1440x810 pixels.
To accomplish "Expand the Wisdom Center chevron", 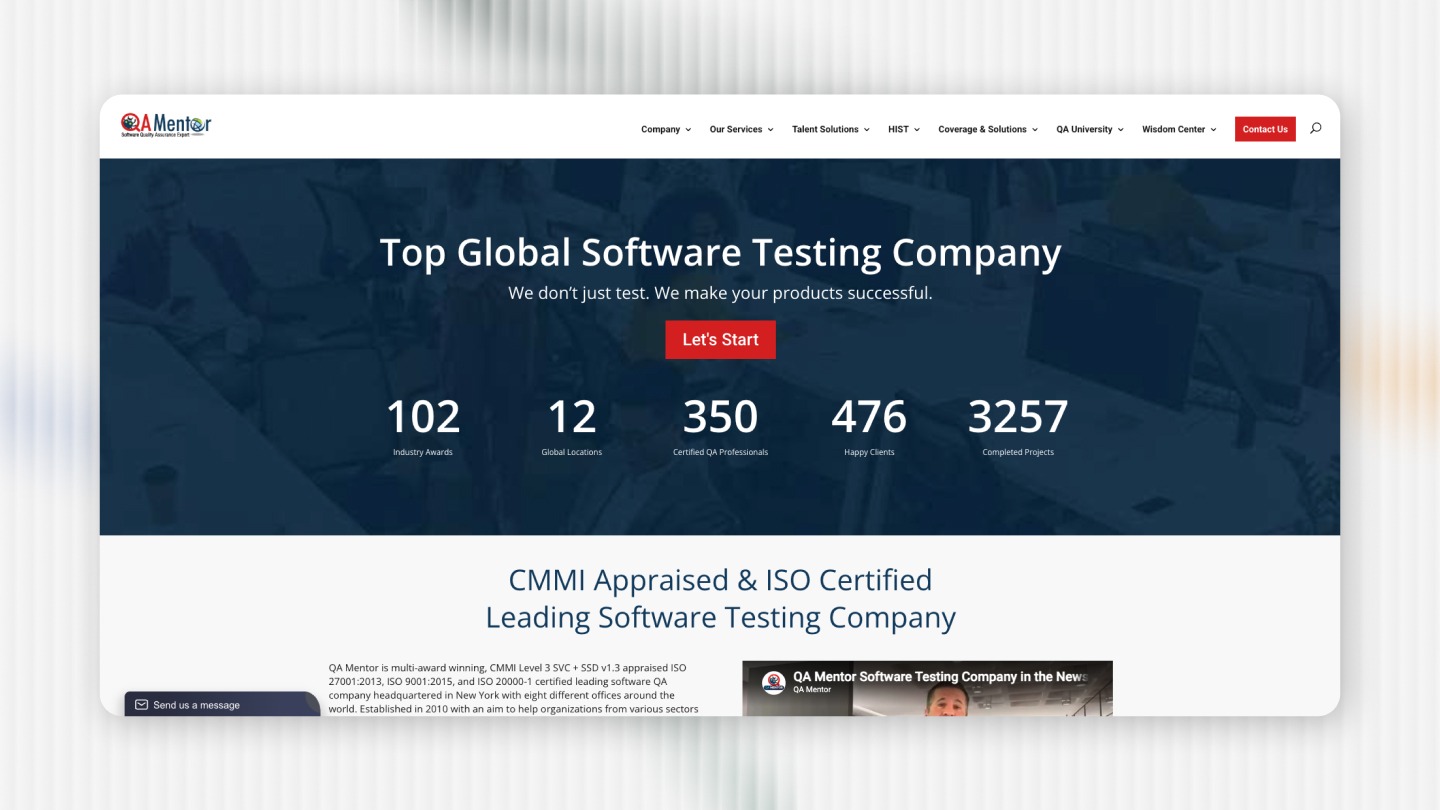I will click(1213, 130).
